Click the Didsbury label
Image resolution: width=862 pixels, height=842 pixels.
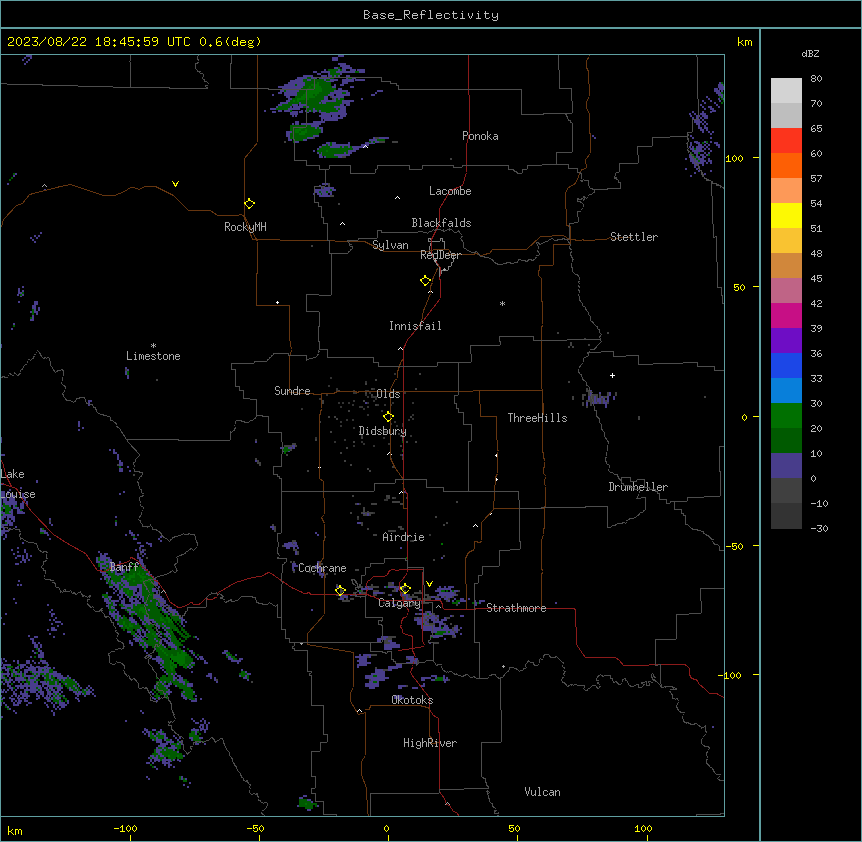[383, 431]
